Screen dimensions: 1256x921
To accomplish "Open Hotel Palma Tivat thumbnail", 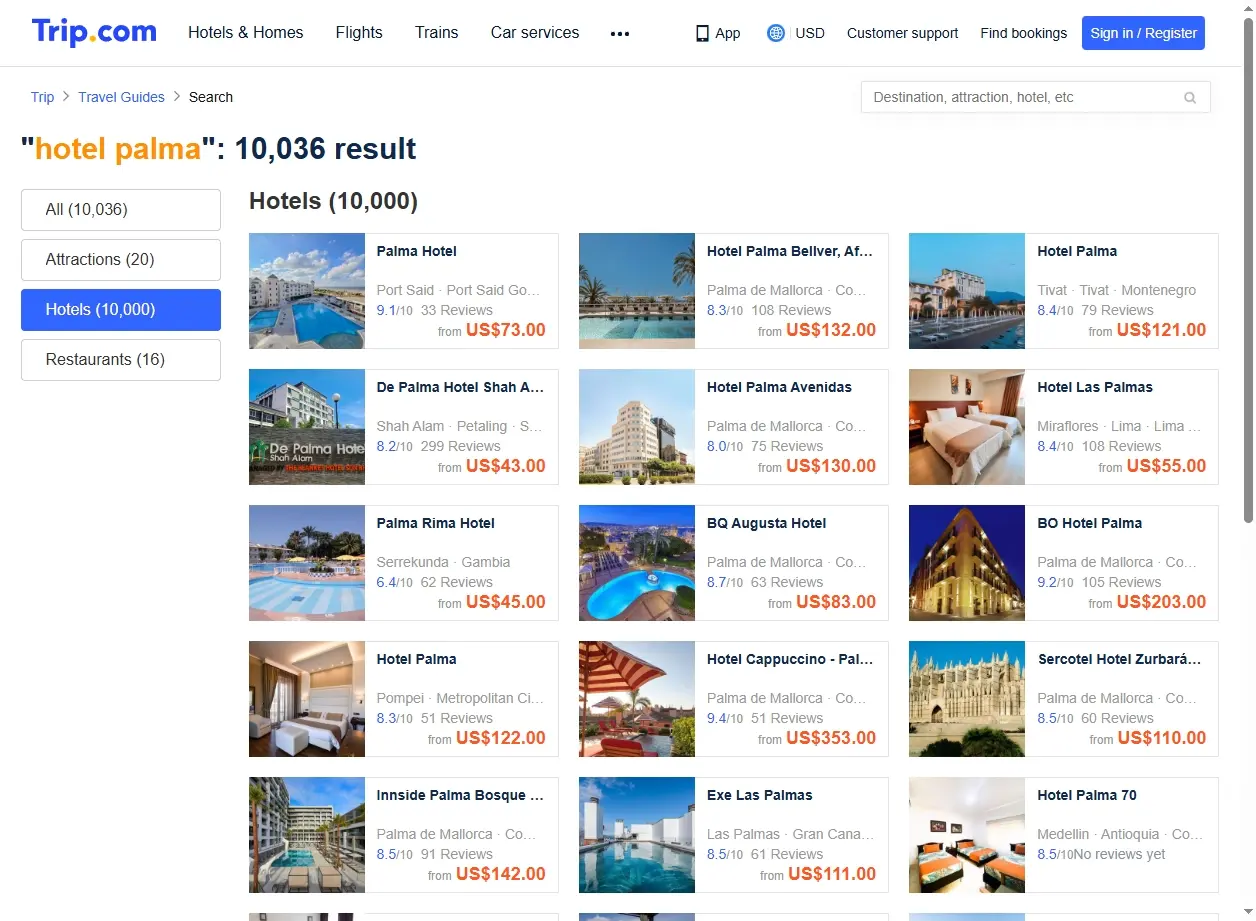I will (x=967, y=291).
